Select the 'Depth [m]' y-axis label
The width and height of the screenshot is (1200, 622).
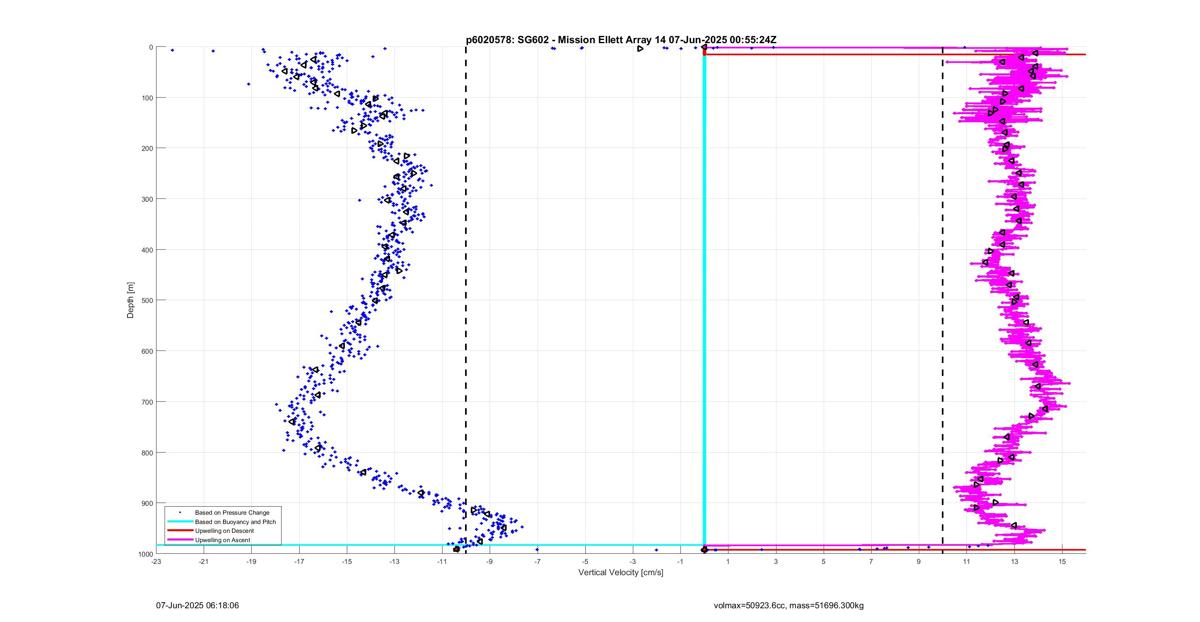pyautogui.click(x=130, y=300)
